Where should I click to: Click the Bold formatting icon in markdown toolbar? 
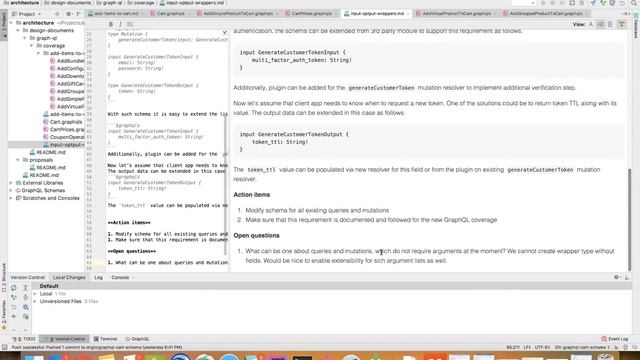111,24
